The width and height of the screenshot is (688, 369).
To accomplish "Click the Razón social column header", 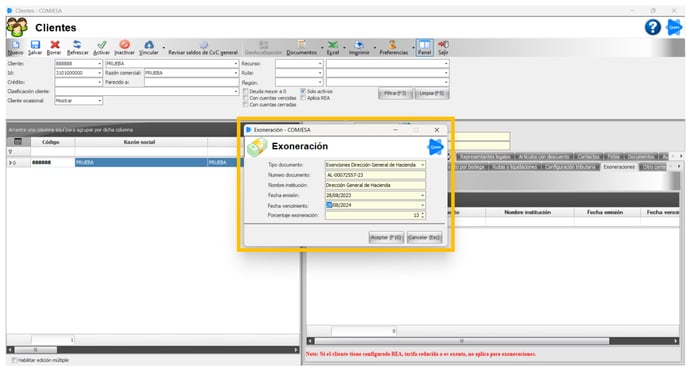I will coord(140,142).
